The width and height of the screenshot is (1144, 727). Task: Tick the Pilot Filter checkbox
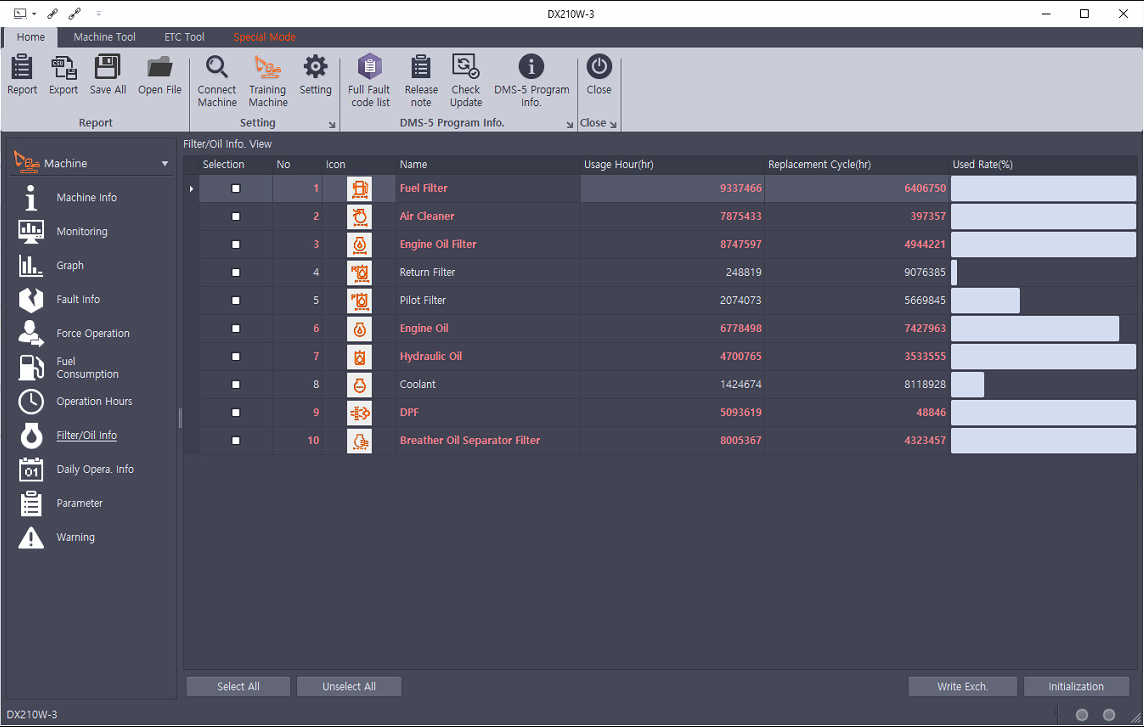coord(236,300)
